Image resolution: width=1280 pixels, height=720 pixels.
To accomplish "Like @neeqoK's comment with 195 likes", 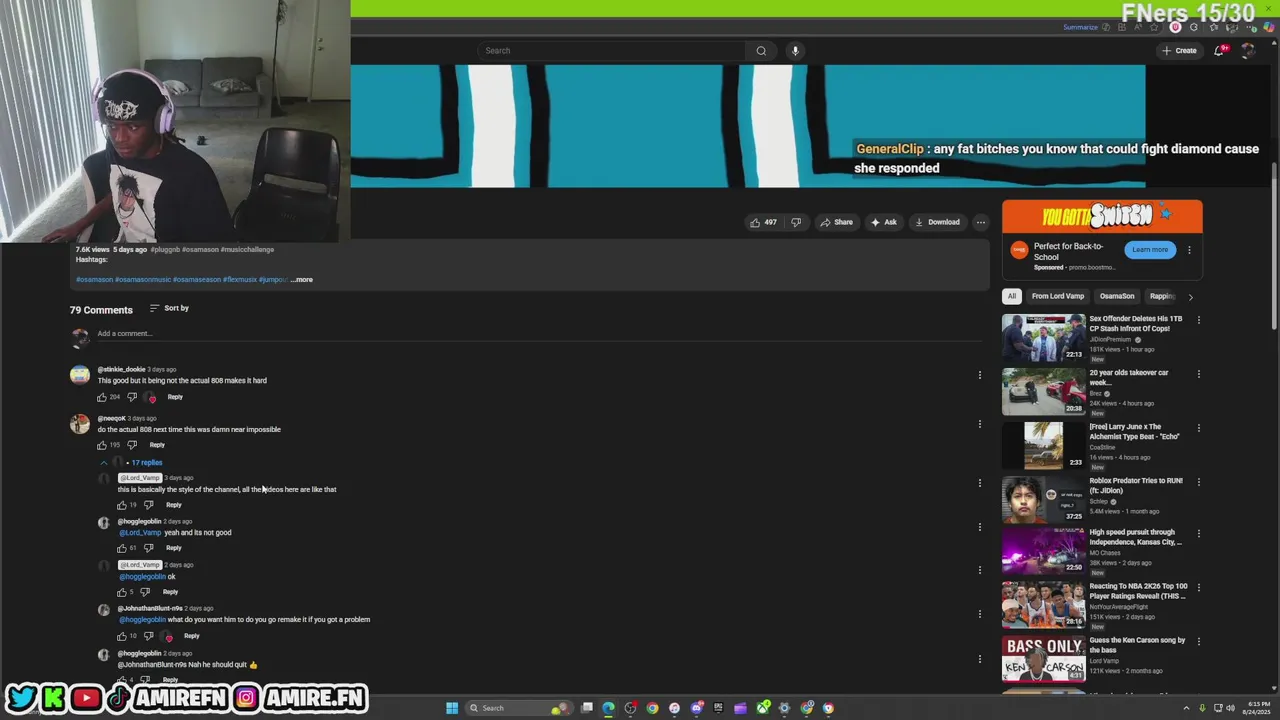I will point(102,445).
